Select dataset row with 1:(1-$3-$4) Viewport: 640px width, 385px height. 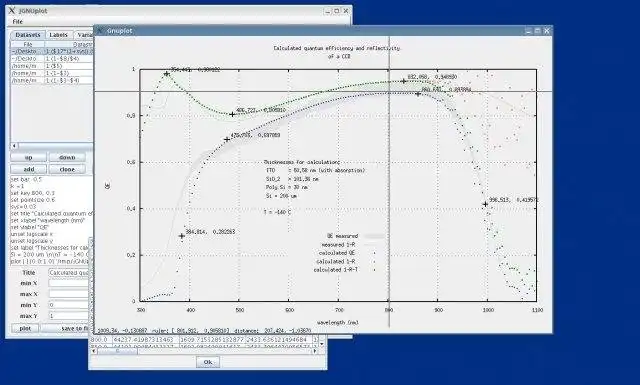click(52, 80)
